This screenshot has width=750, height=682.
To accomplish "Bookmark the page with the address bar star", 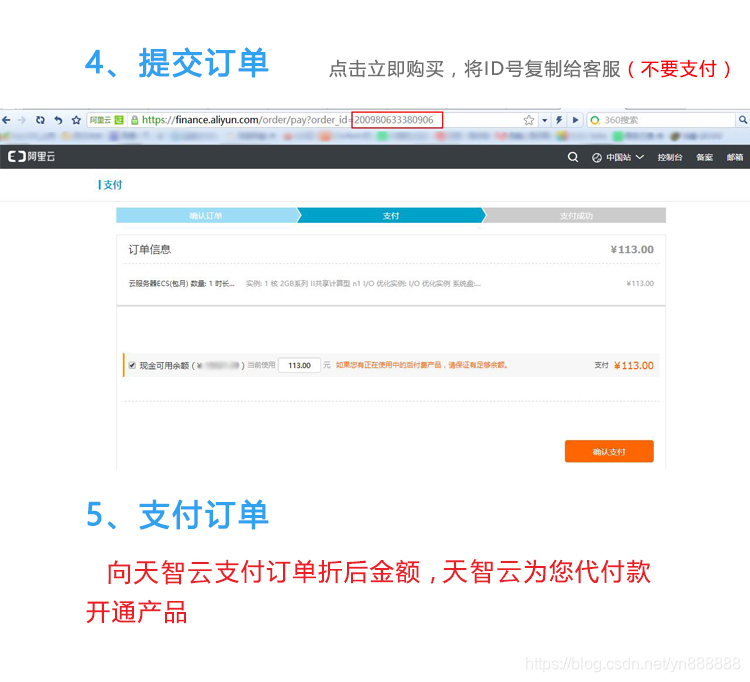I will [529, 120].
